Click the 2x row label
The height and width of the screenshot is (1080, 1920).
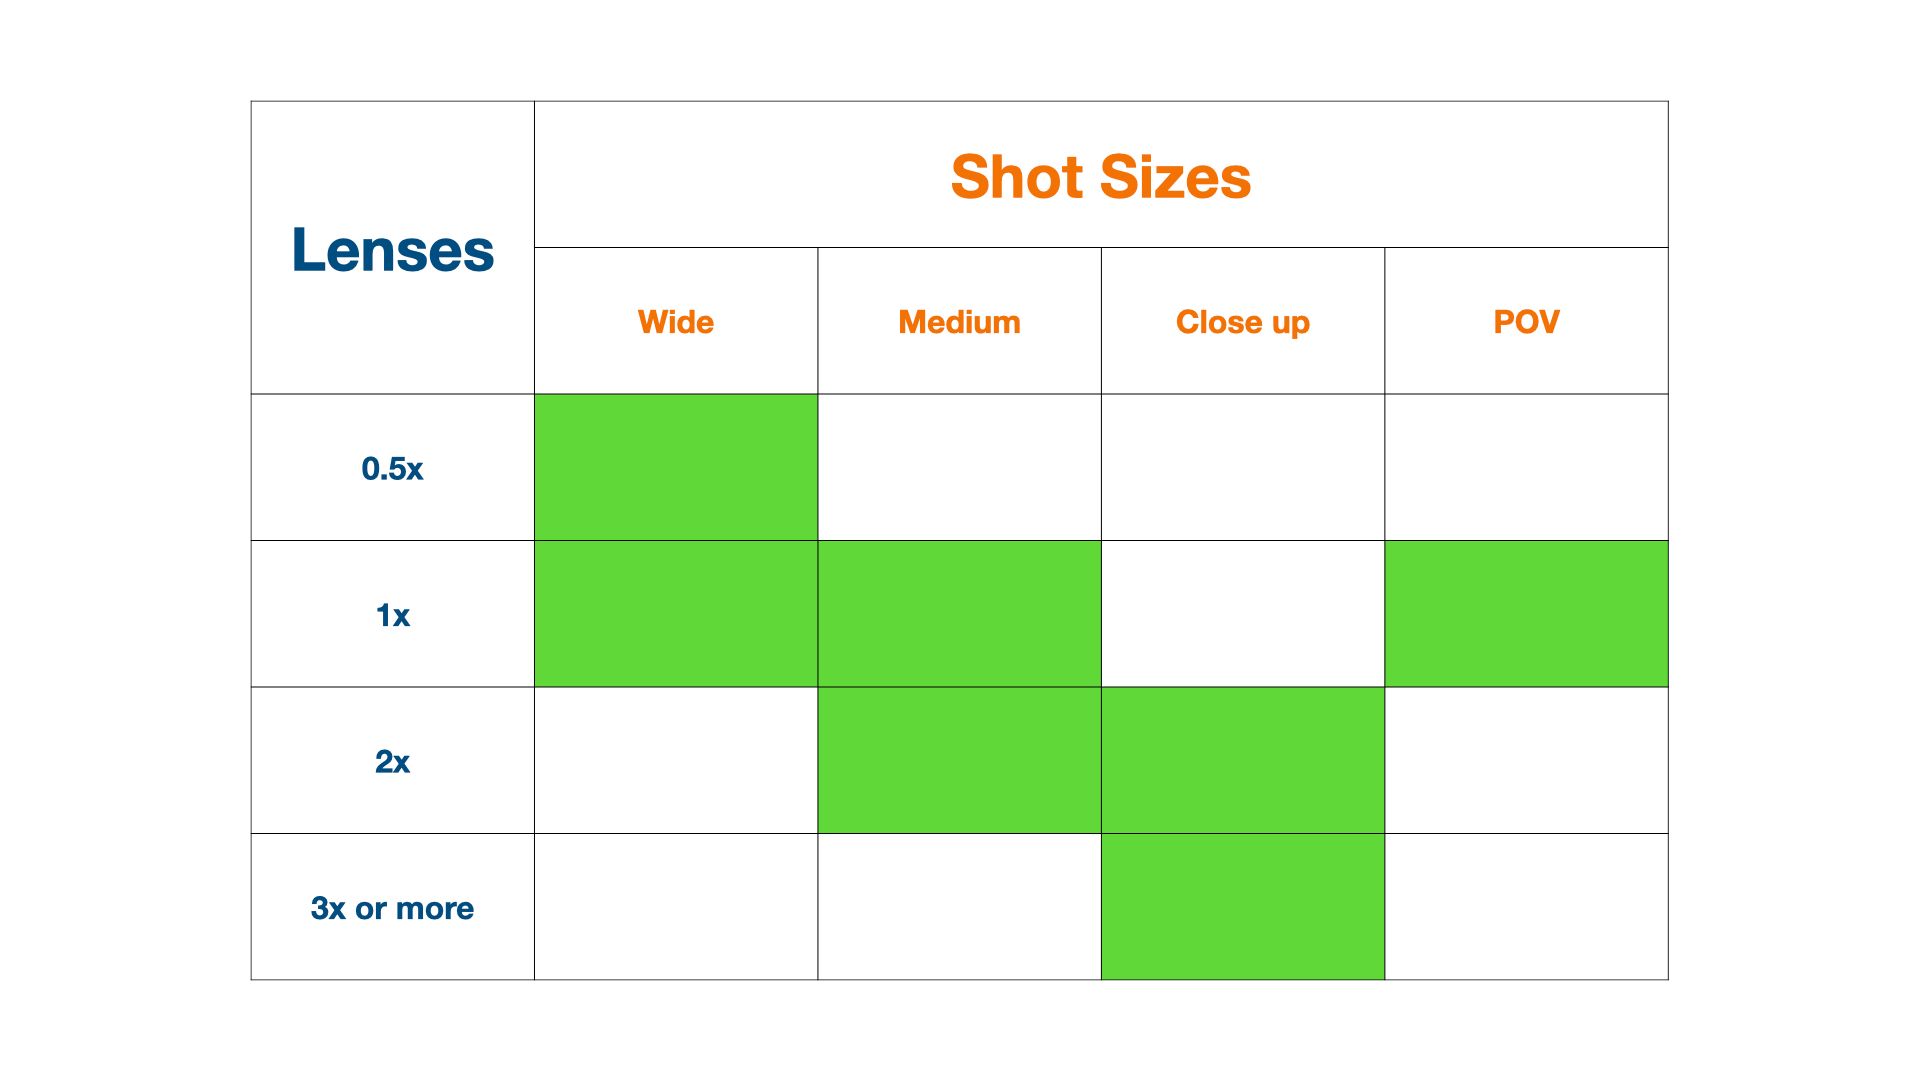tap(392, 761)
